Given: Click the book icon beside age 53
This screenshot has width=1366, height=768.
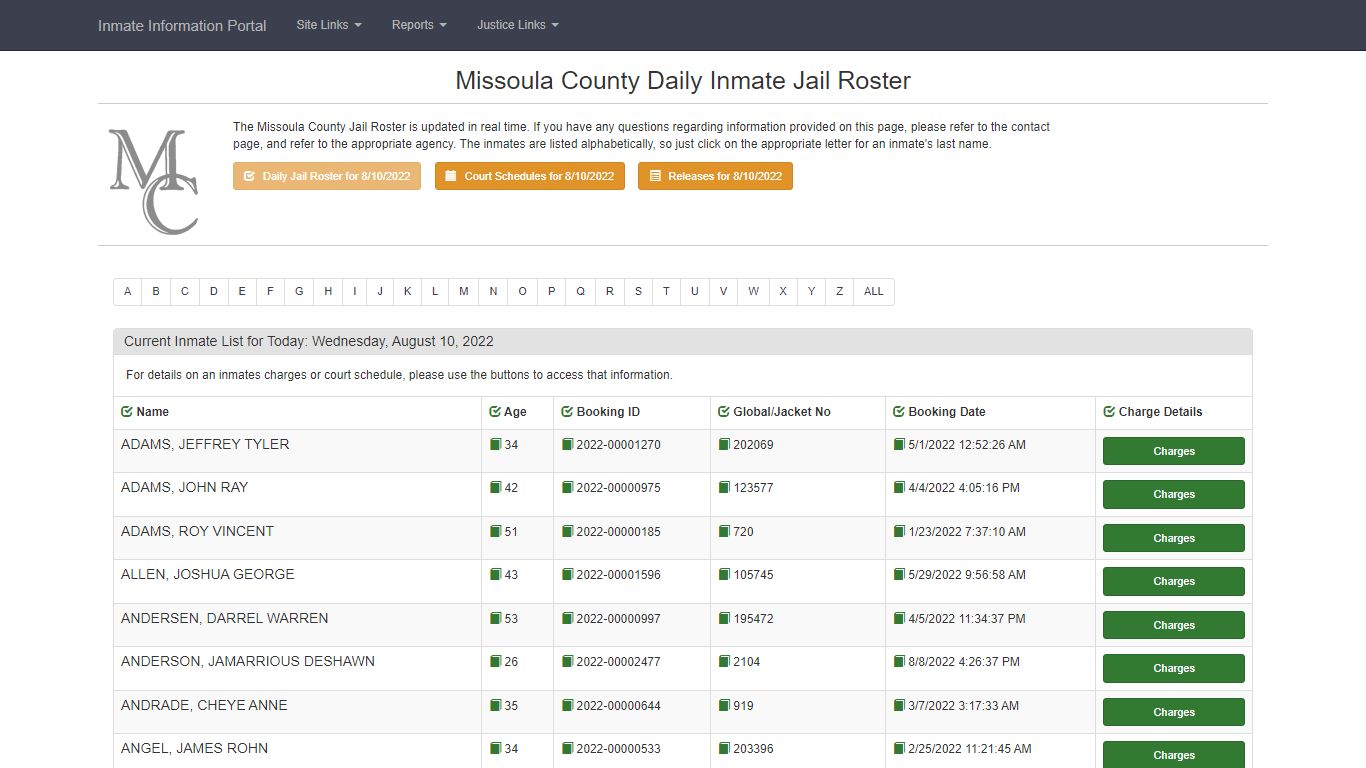Looking at the screenshot, I should [495, 618].
